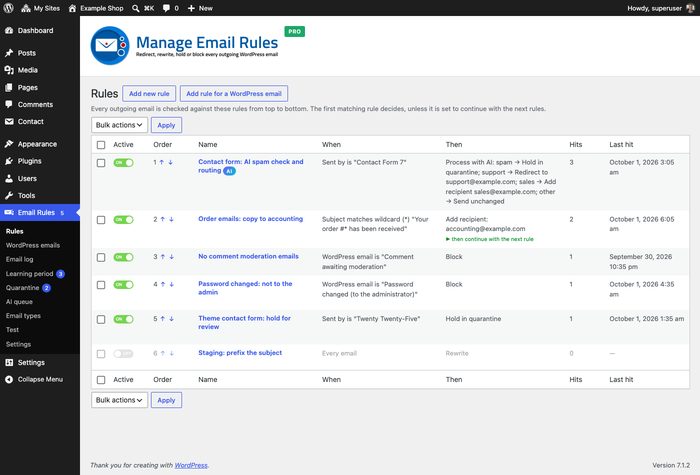Move rule 5 up in order
The width and height of the screenshot is (700, 475).
click(162, 319)
